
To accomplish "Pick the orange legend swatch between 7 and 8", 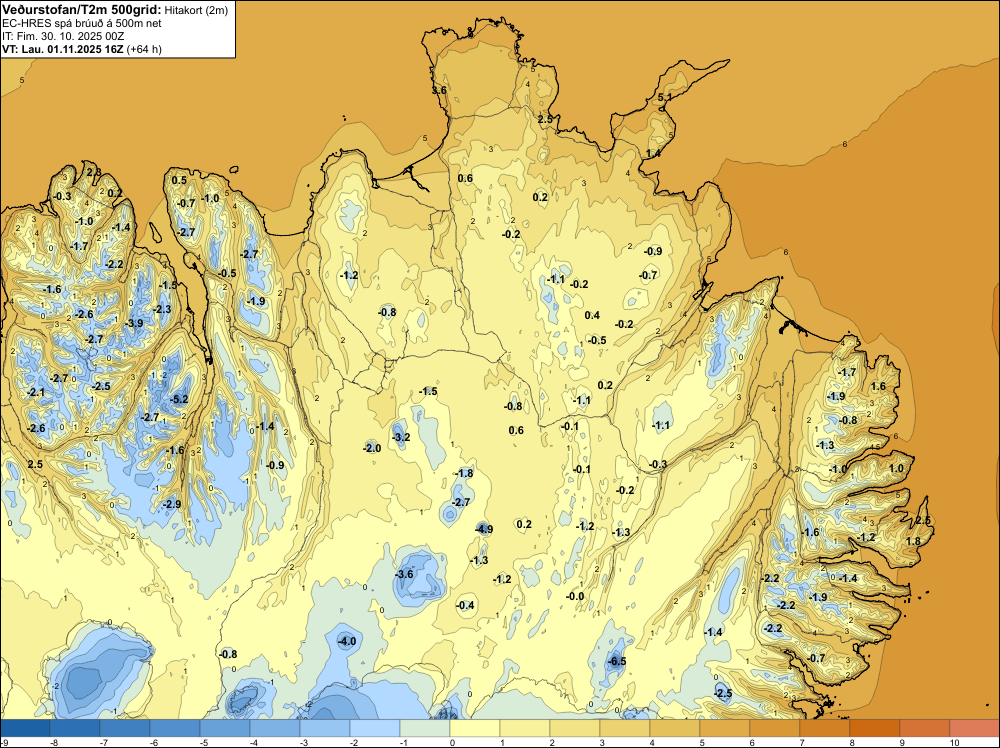I will point(825,728).
